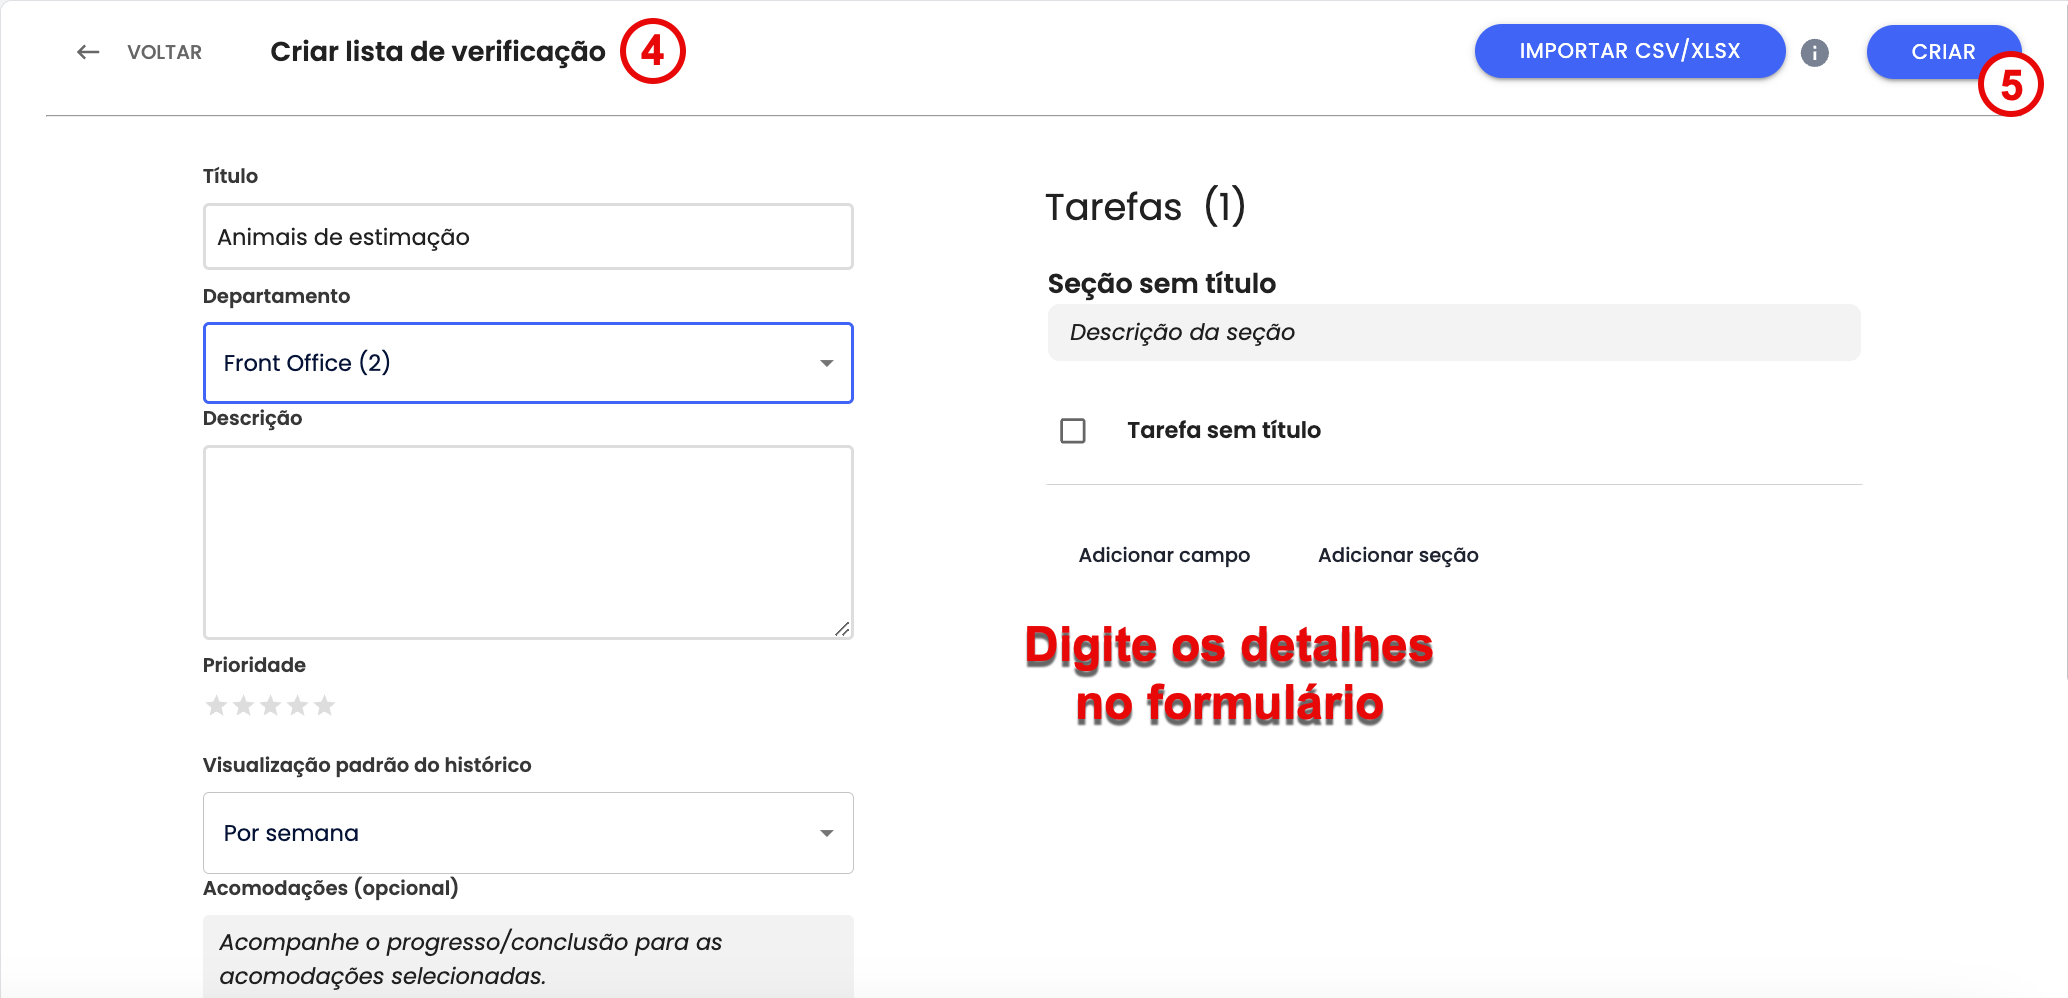
Task: Click Adicionar campo
Action: tap(1164, 555)
